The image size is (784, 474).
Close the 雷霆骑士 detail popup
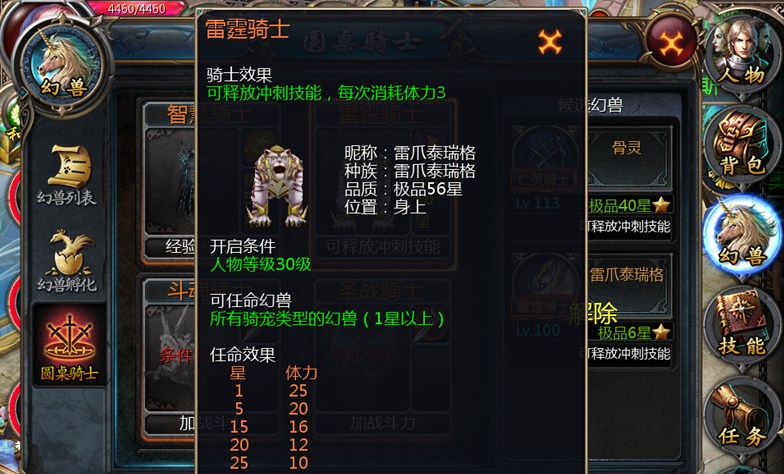[x=550, y=42]
